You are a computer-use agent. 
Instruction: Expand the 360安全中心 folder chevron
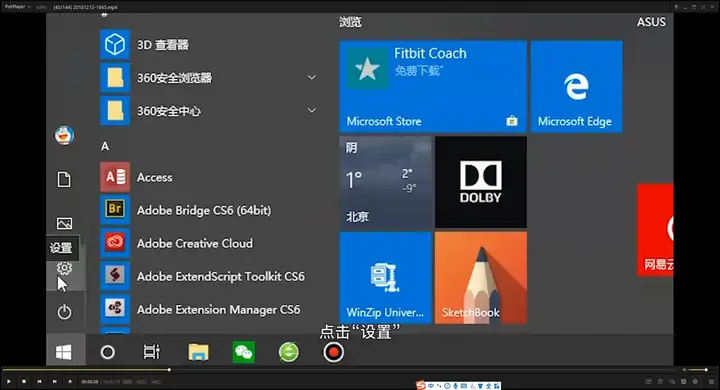coord(312,111)
